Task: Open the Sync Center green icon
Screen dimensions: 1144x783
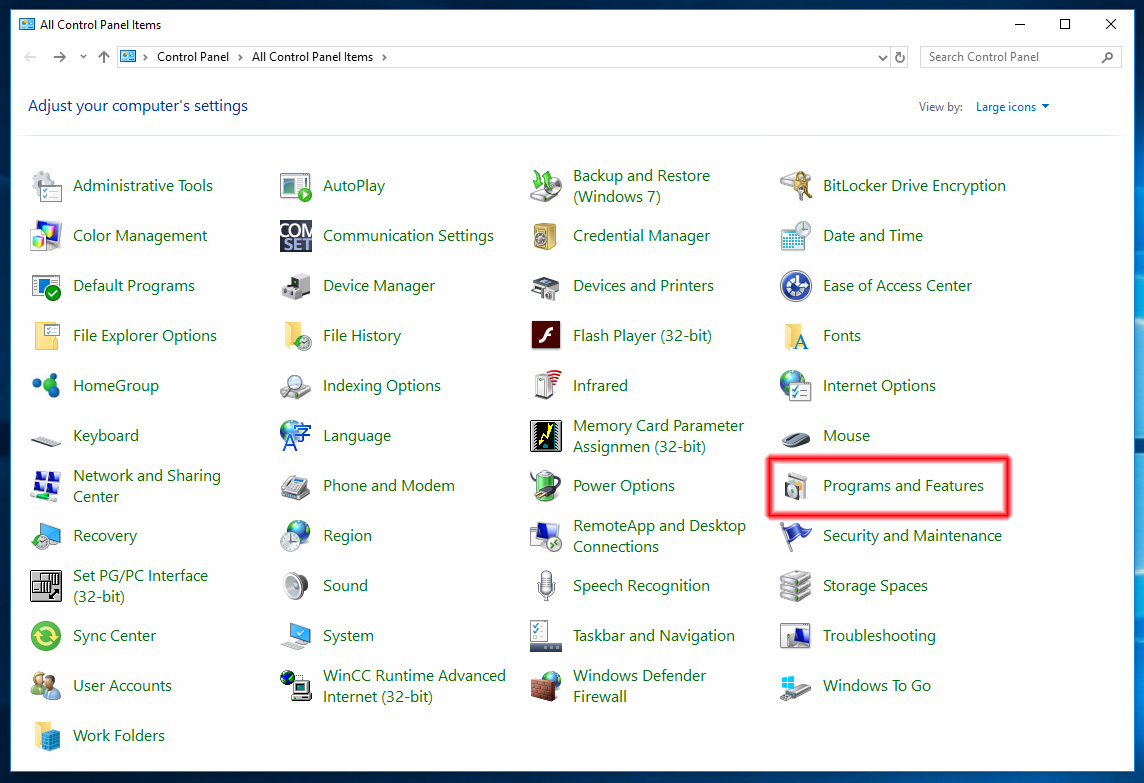Action: click(x=47, y=636)
